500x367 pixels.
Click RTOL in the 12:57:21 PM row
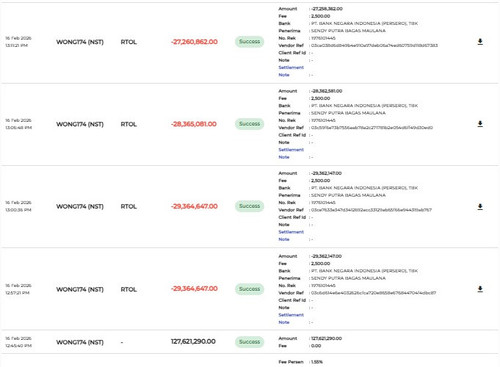129,289
